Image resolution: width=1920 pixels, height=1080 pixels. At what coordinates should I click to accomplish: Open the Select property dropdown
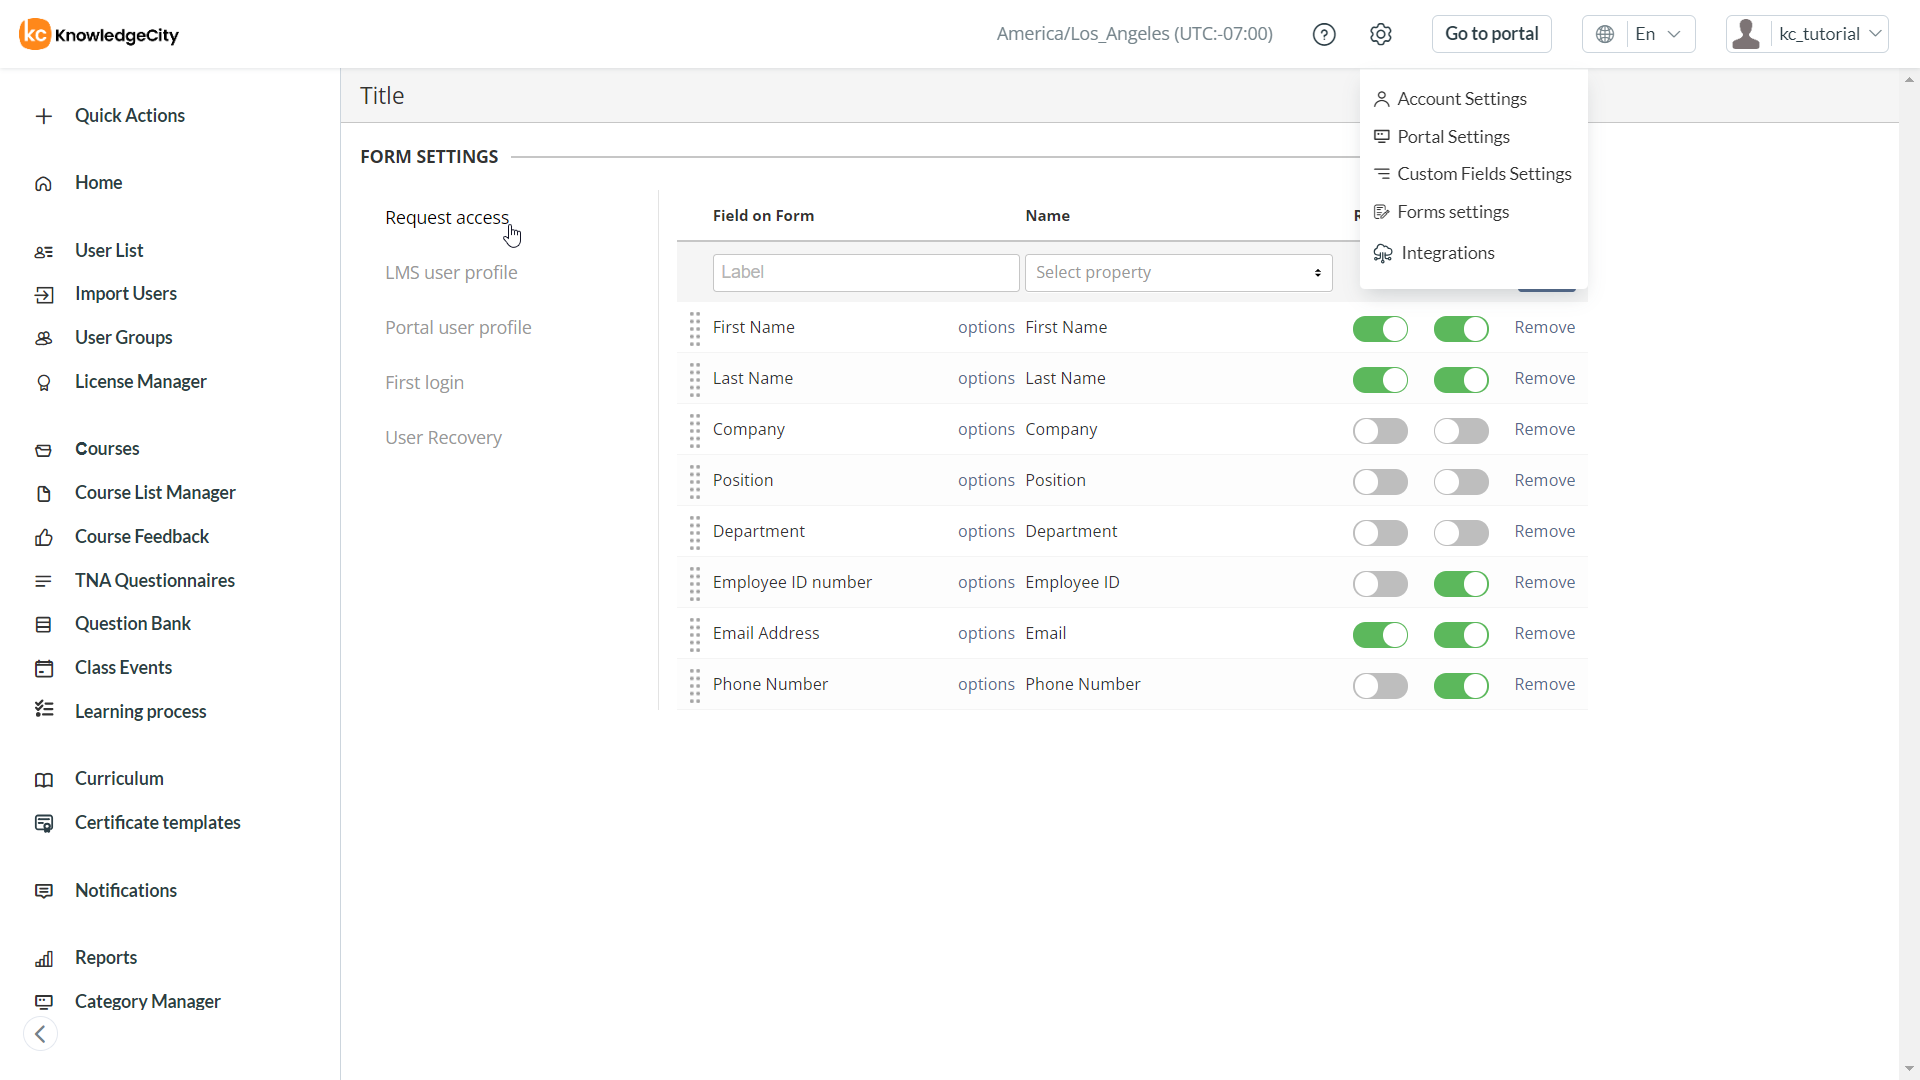pos(1178,273)
